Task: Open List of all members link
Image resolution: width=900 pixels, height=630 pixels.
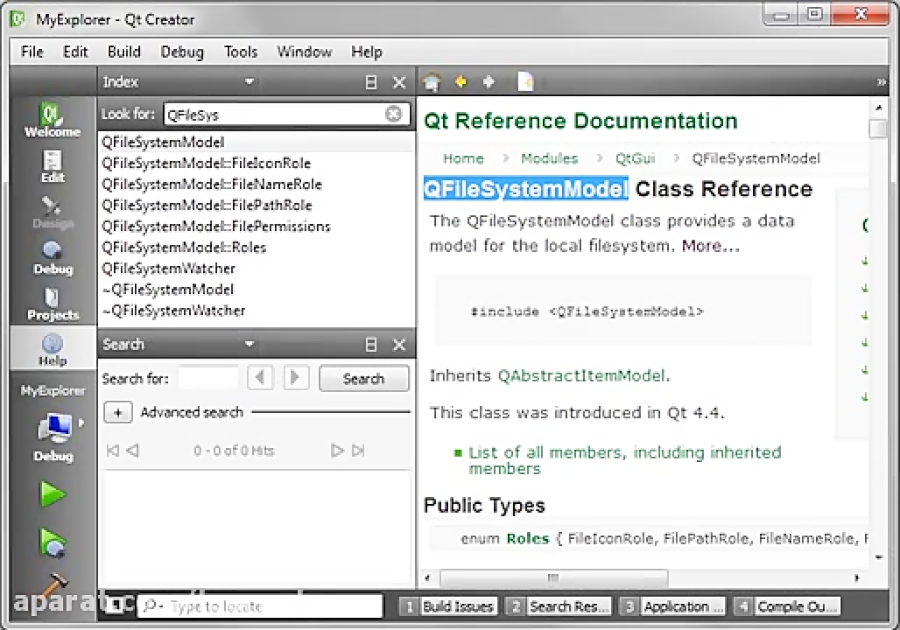Action: pos(624,460)
